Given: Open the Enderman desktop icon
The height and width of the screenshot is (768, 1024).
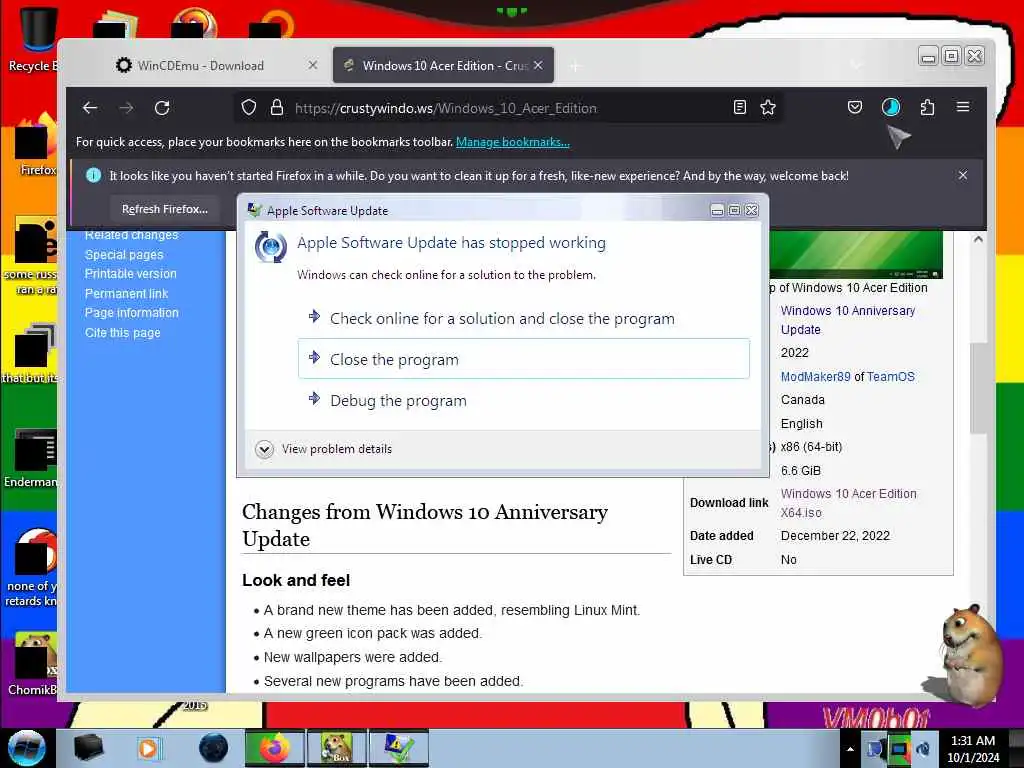Looking at the screenshot, I should coord(31,458).
